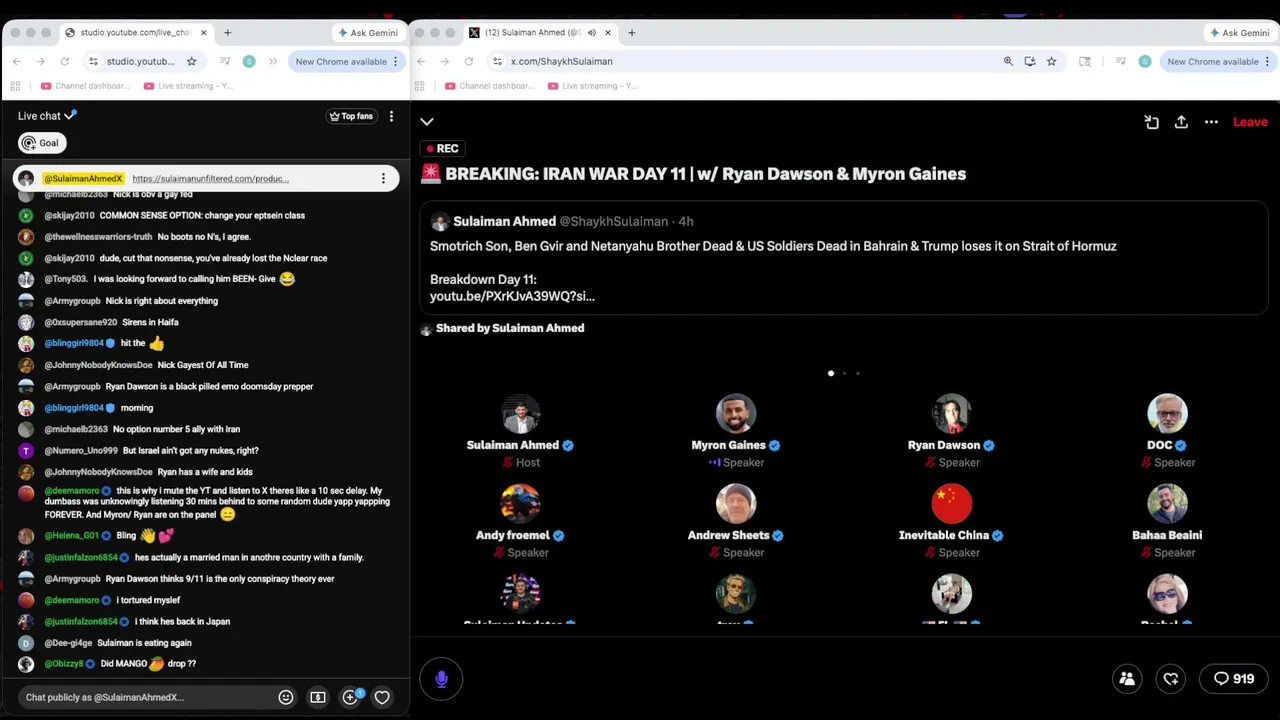Click Bahaa Beaini speaker name
1280x720 pixels.
coord(1167,535)
